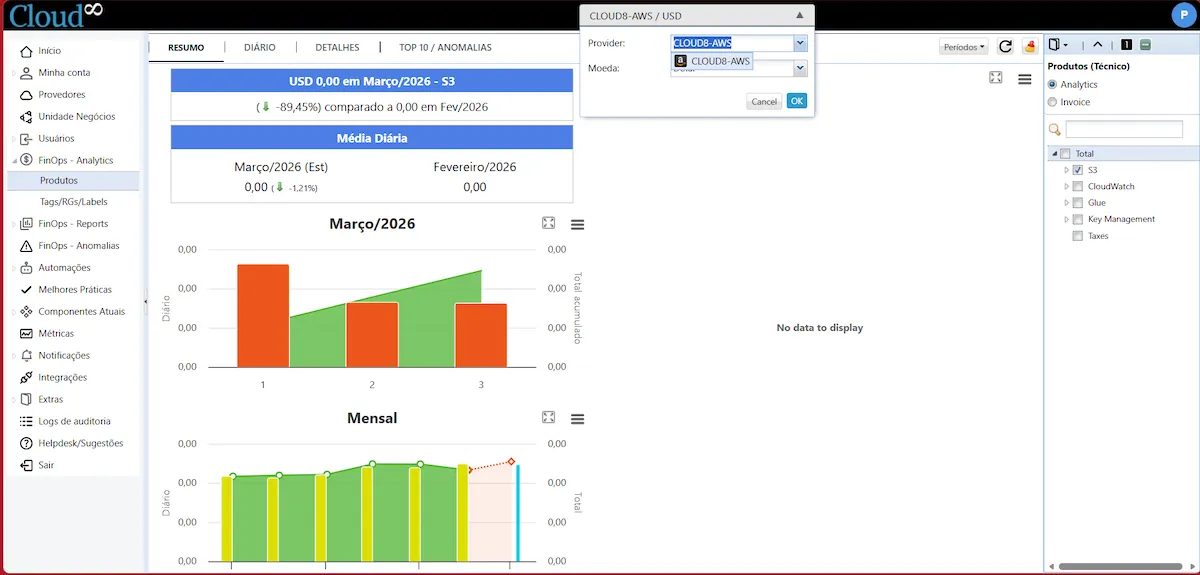Collapse the CLOUD8-AWS / USD popup header arrow

(799, 16)
